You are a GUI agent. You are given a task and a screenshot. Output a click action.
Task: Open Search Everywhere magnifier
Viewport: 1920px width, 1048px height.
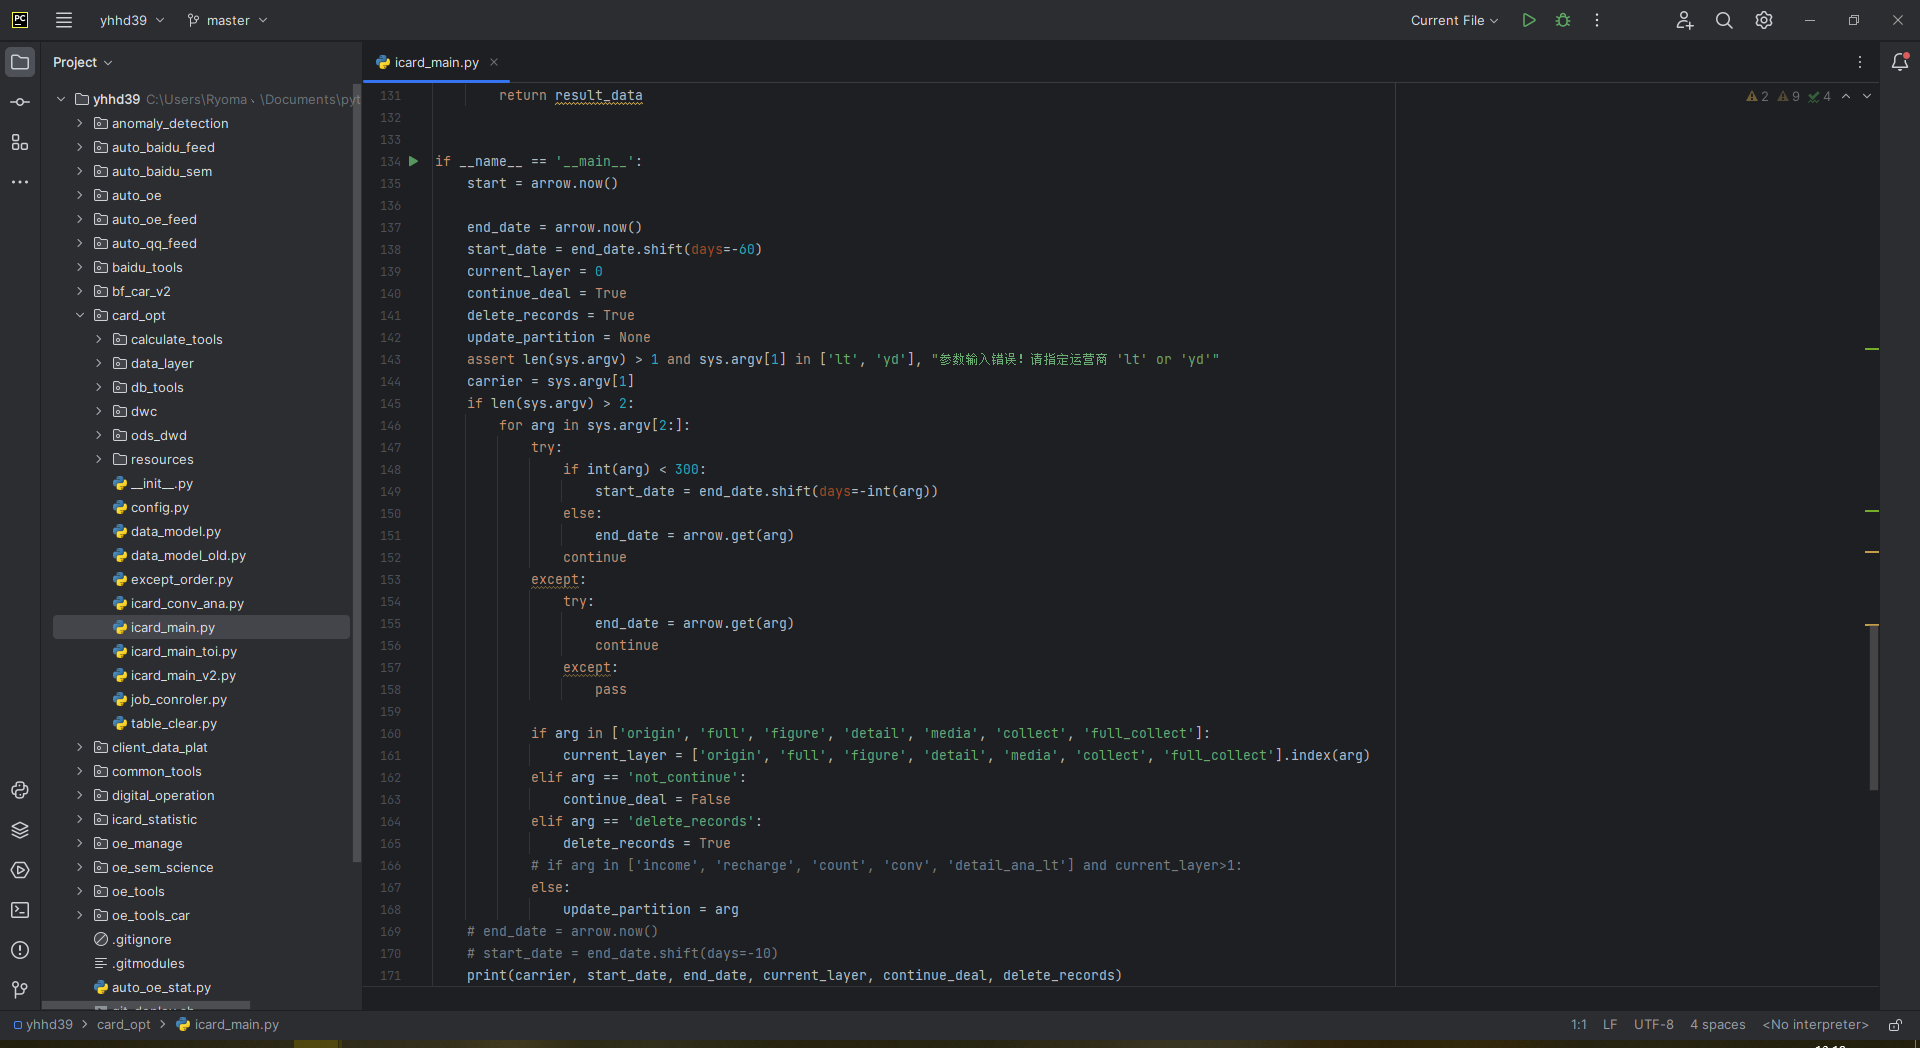(1724, 20)
